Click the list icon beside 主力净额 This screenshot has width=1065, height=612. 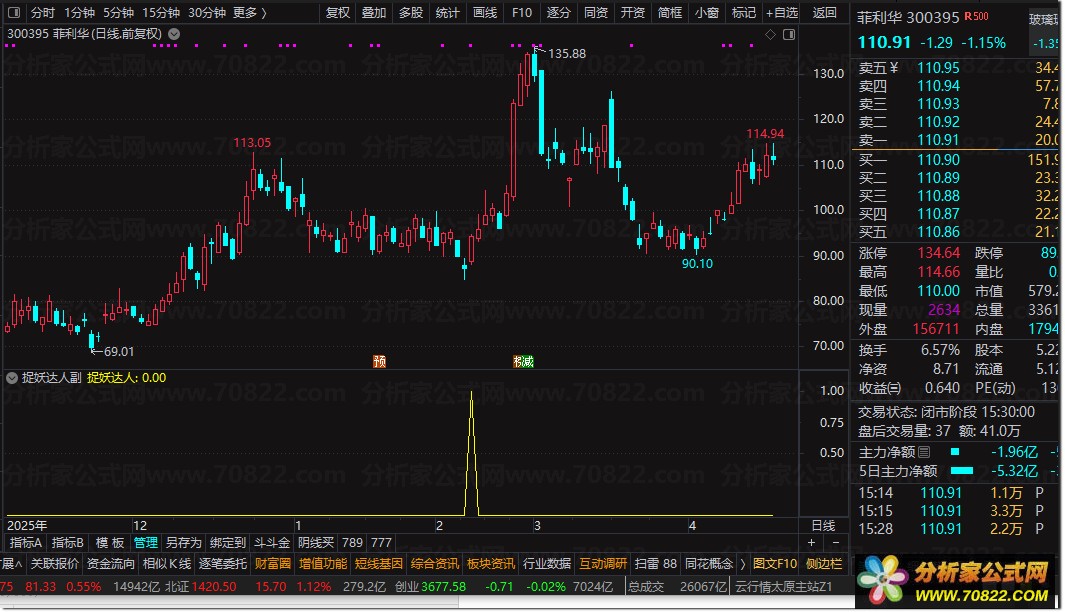coord(924,452)
